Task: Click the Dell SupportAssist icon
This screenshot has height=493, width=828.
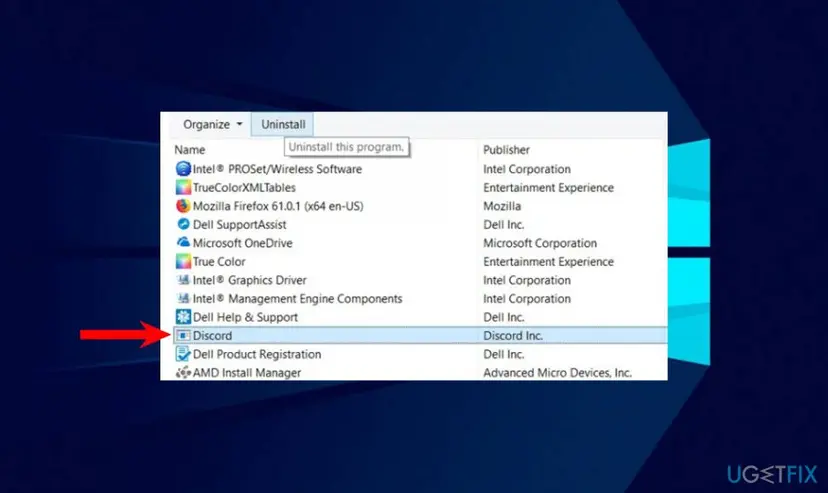Action: coord(183,224)
